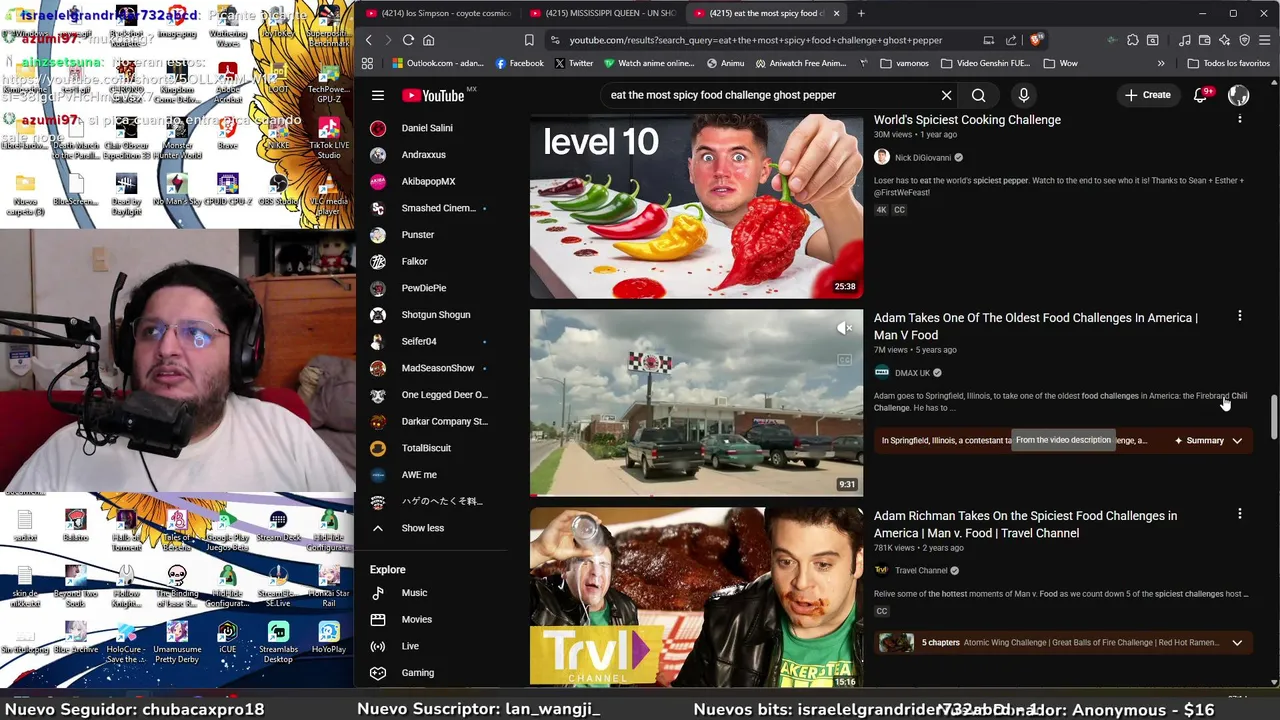Toggle captions on Man V Food preview
This screenshot has width=1280, height=720.
tap(845, 360)
